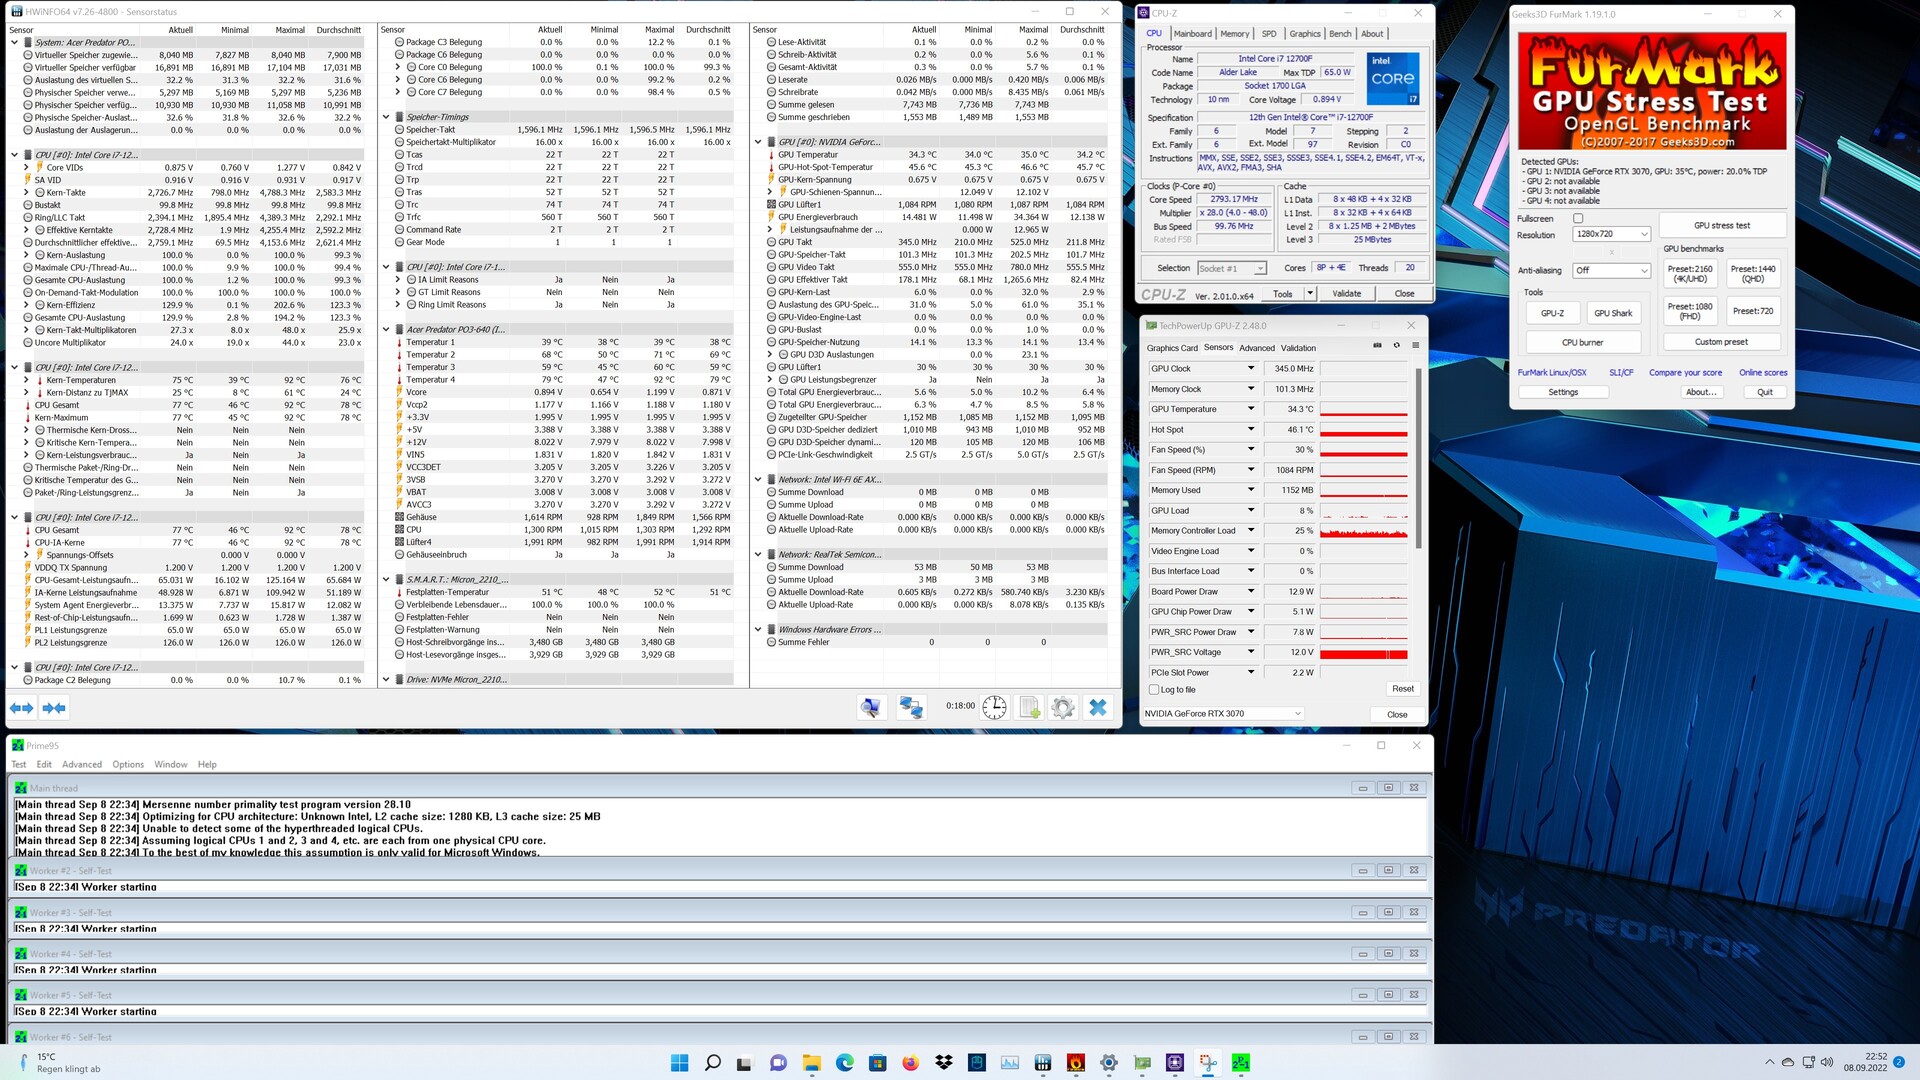Viewport: 1920px width, 1080px height.
Task: Switch to Mainboard tab in CPU-Z
Action: (x=1192, y=34)
